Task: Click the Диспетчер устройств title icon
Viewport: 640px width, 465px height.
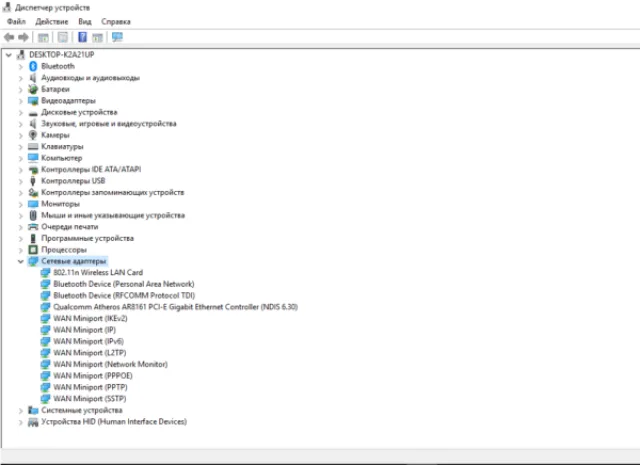Action: (x=7, y=7)
